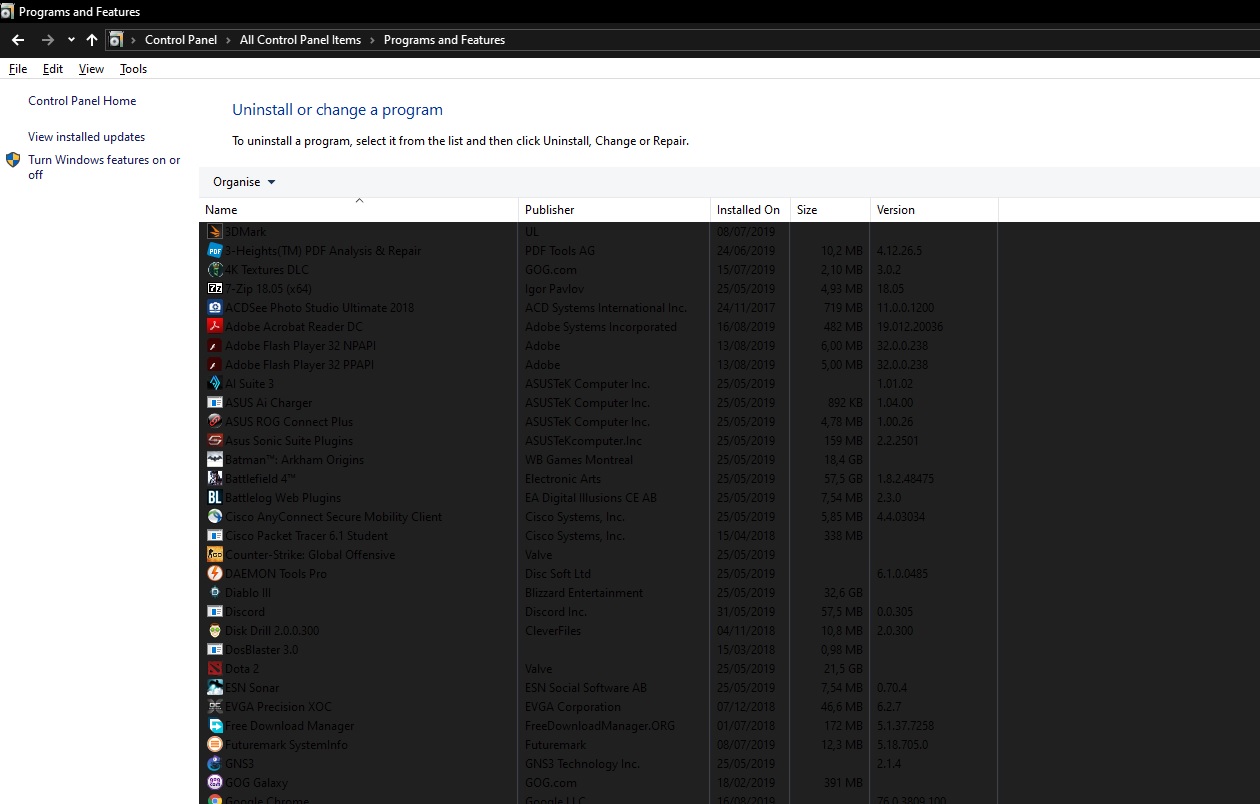The image size is (1260, 804).
Task: Click the Adobe Acrobat Reader DC icon
Action: [x=215, y=326]
